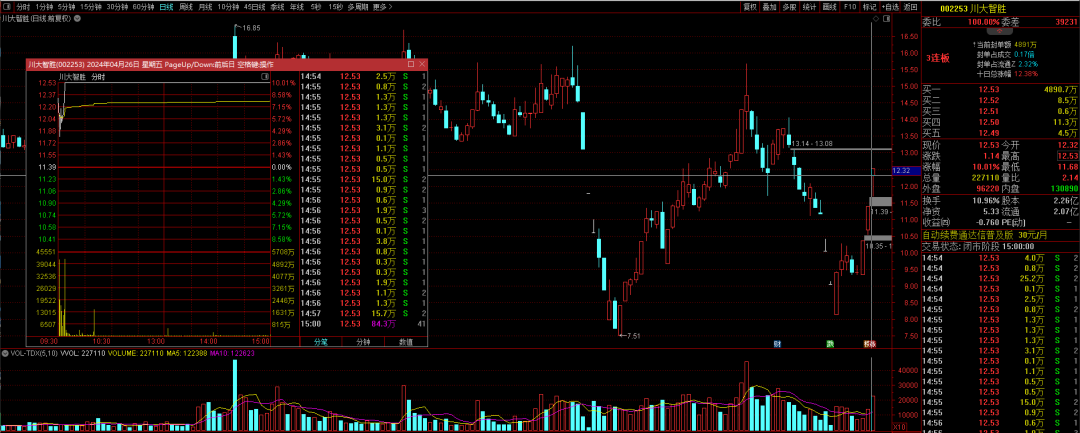Click 买一 price 12.53 row

[x=1001, y=89]
